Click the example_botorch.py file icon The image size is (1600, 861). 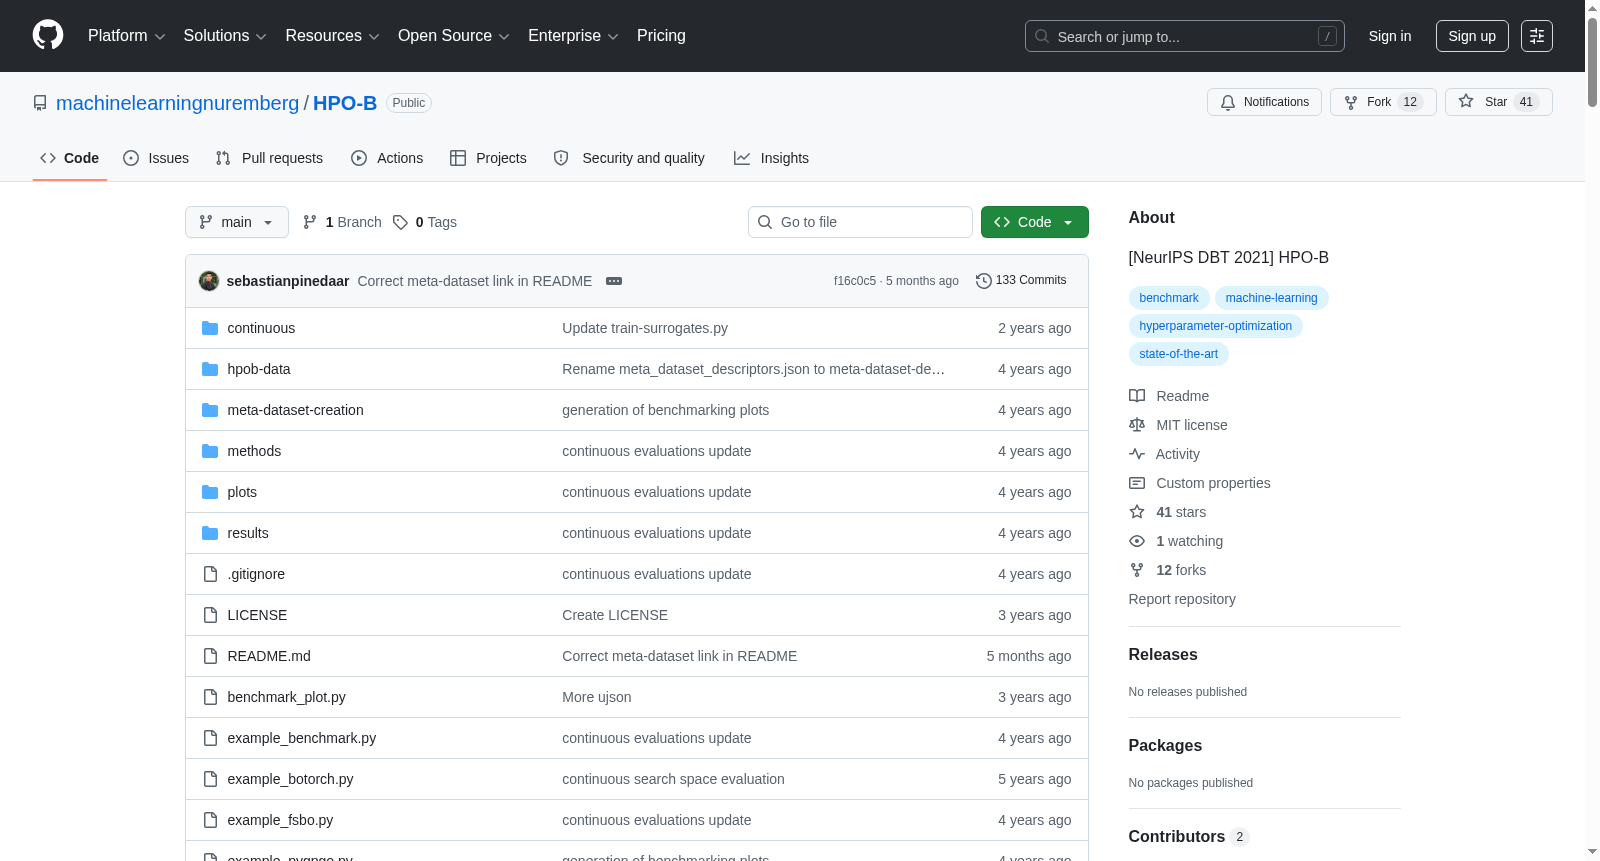click(x=210, y=779)
